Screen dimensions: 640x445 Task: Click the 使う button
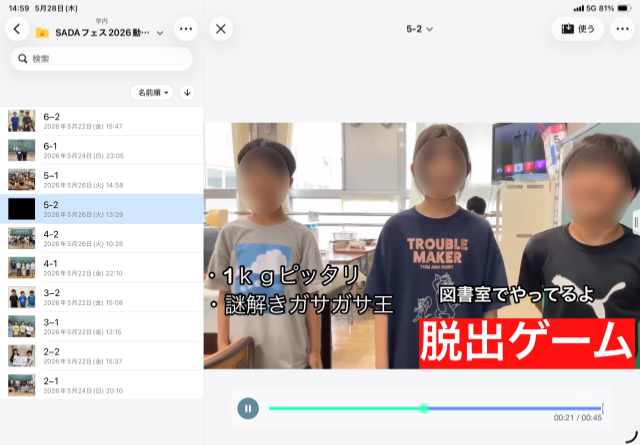[578, 29]
